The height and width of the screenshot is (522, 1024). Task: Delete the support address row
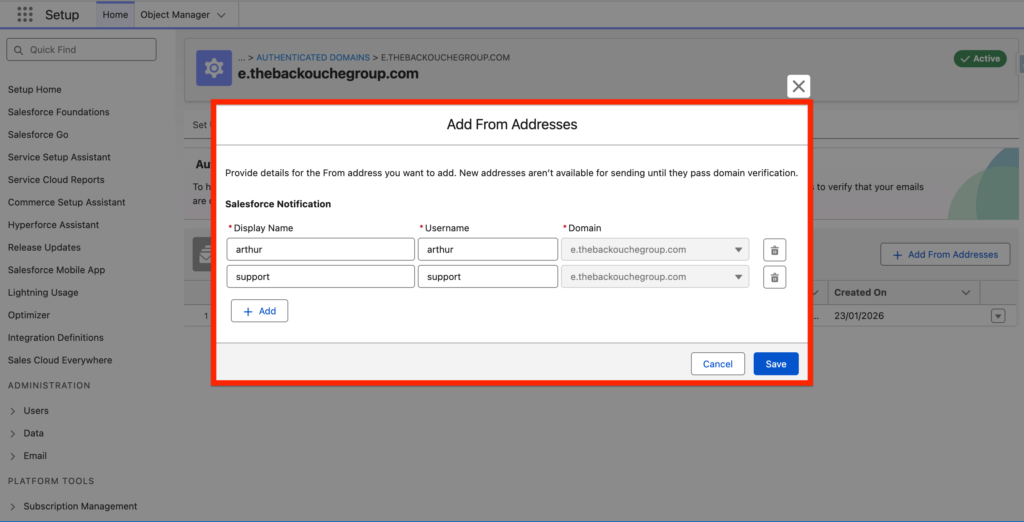pyautogui.click(x=774, y=277)
